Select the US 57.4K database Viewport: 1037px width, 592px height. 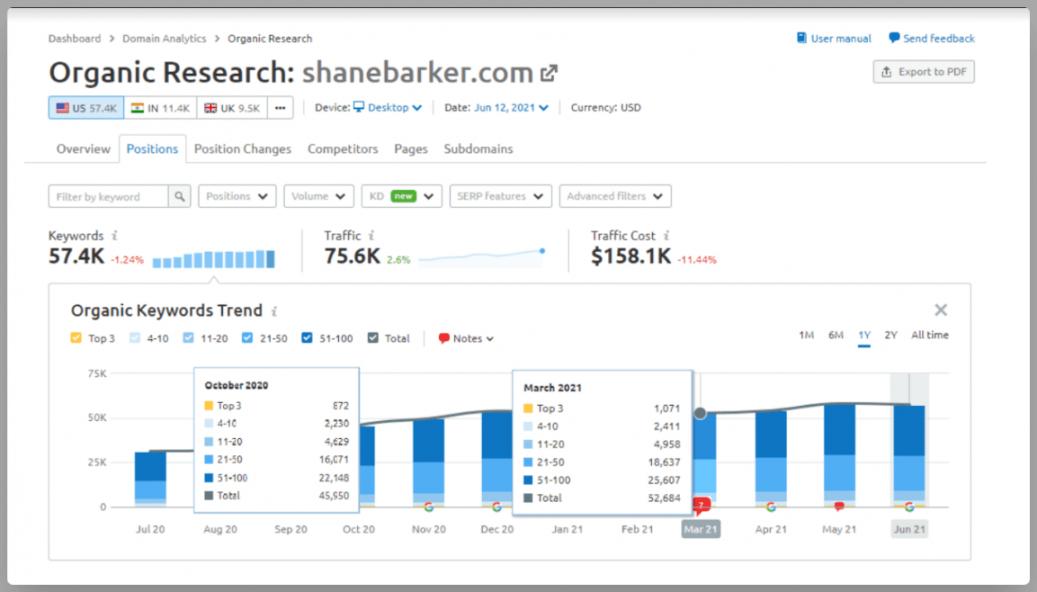coord(86,108)
